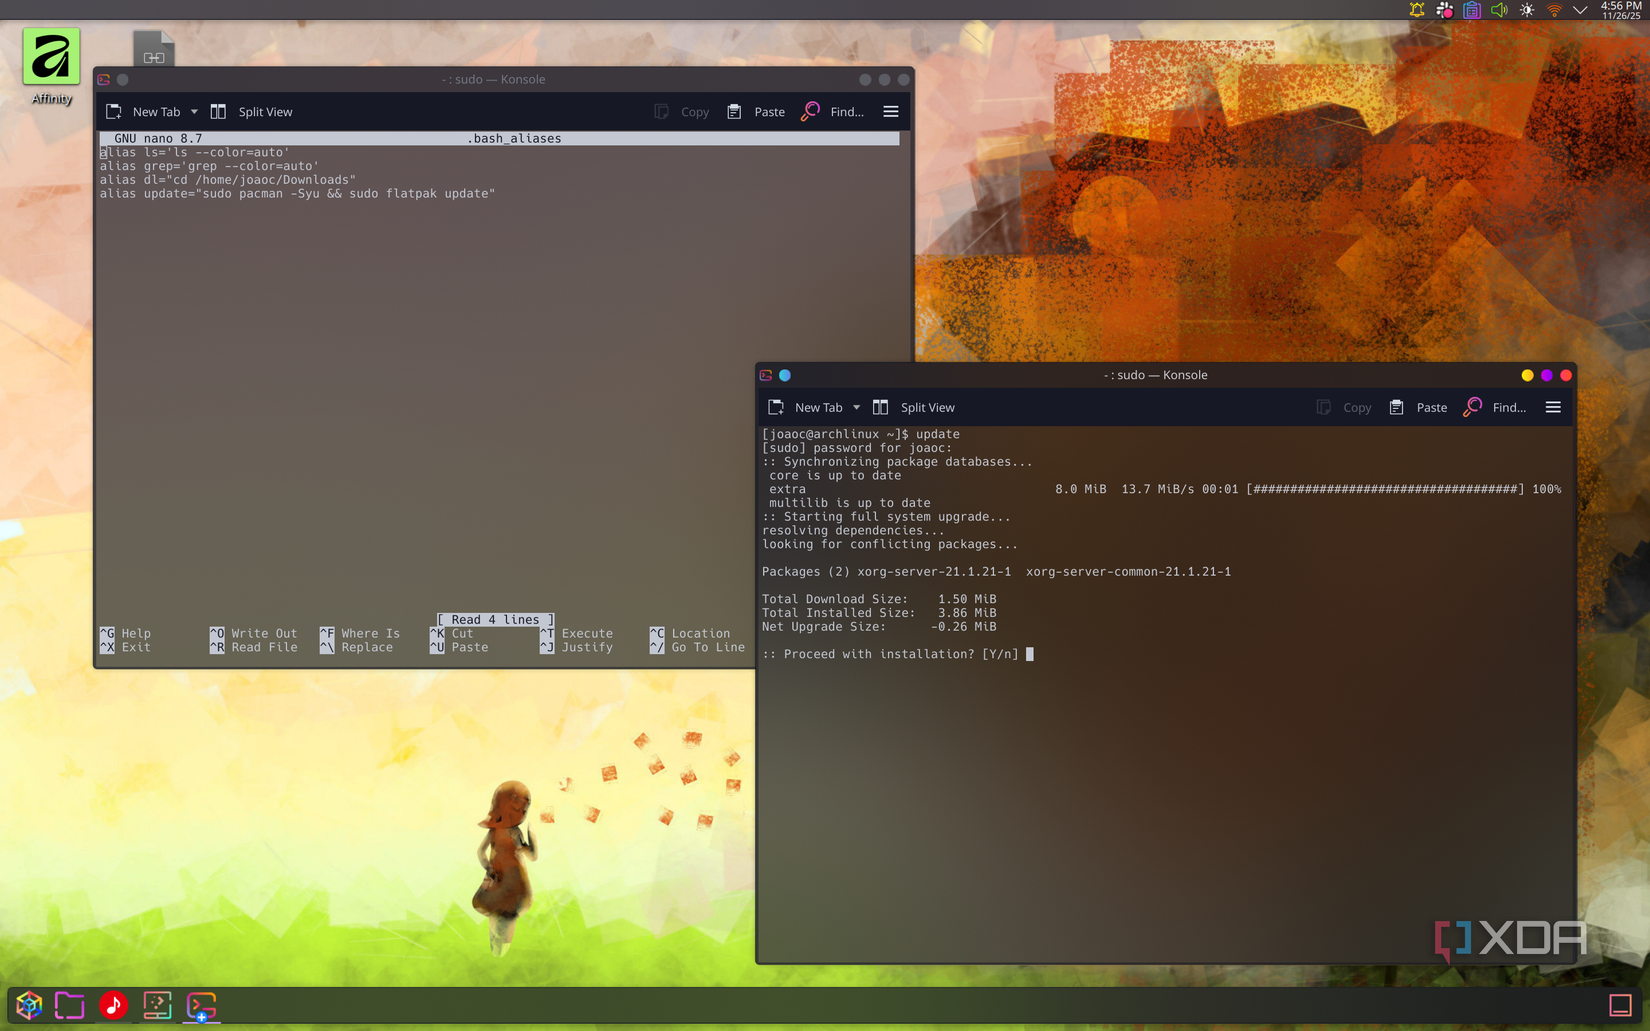Click the notification bell in the system tray
The width and height of the screenshot is (1650, 1031).
coord(1415,10)
